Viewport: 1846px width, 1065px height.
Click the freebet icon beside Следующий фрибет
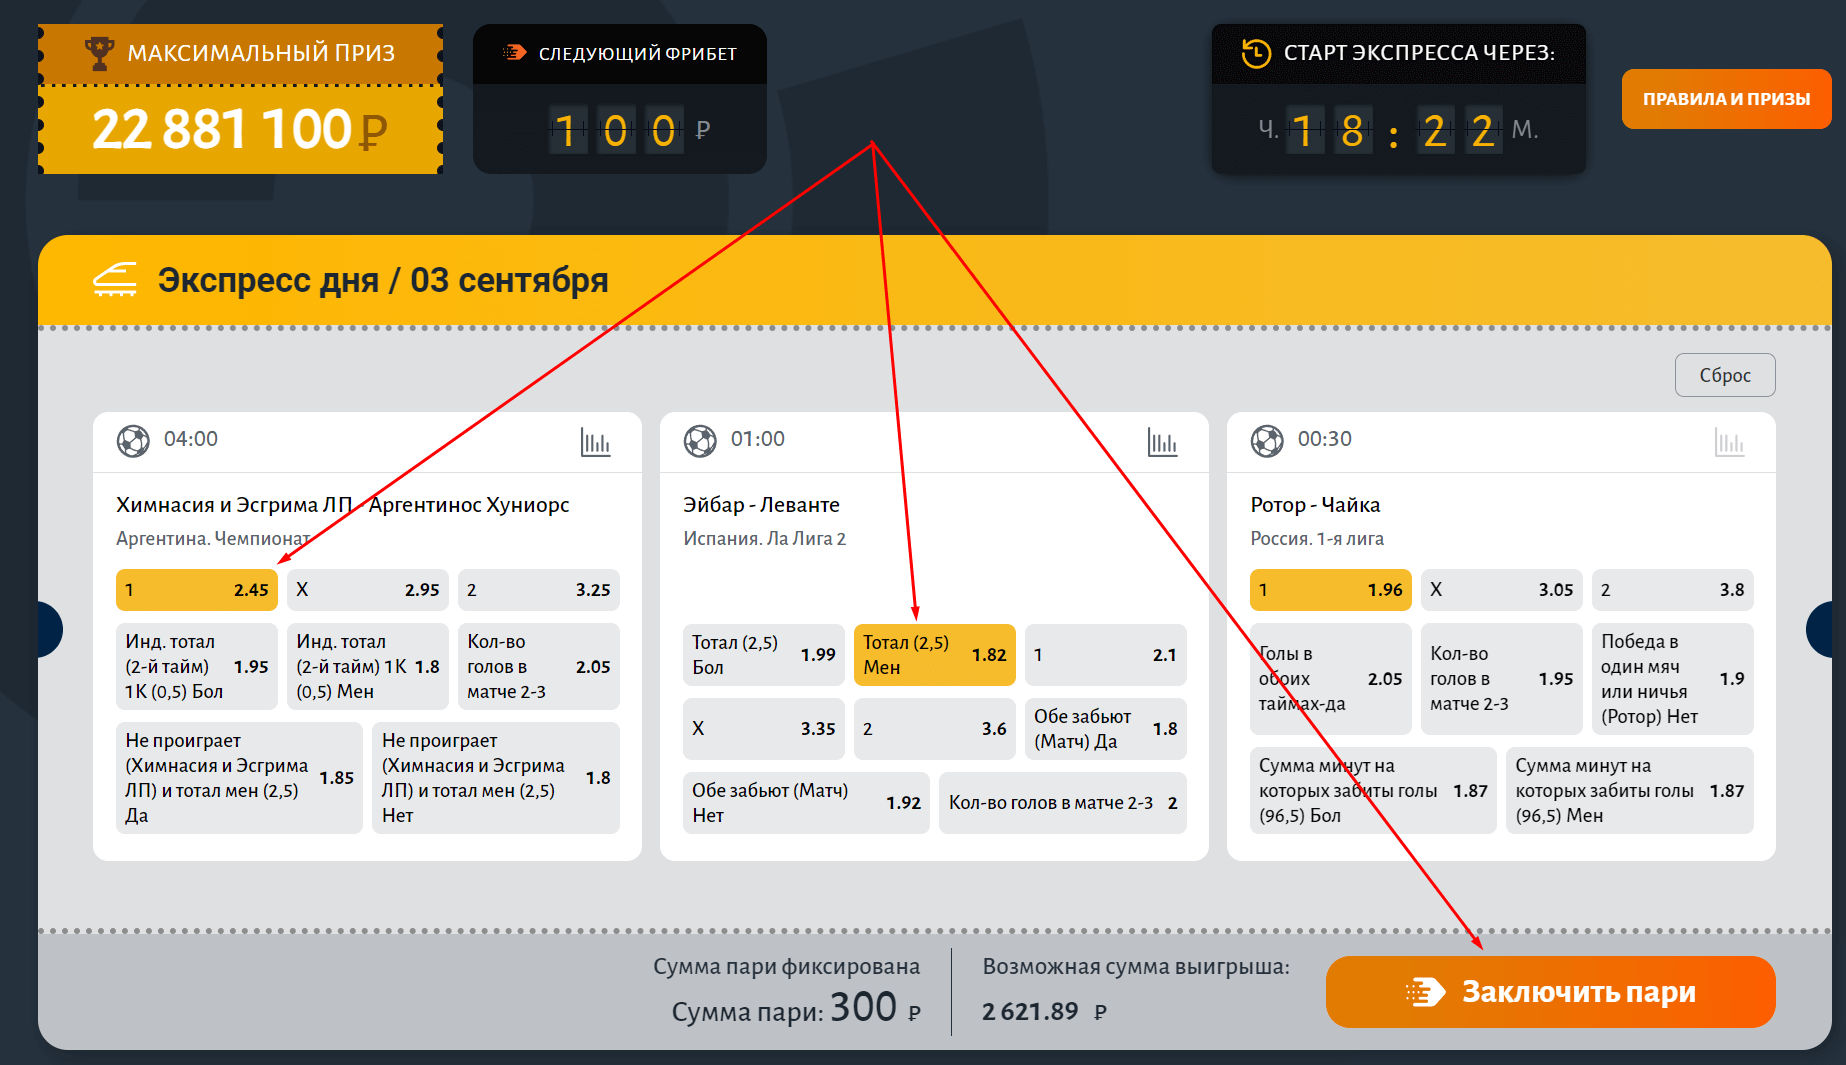(x=514, y=53)
